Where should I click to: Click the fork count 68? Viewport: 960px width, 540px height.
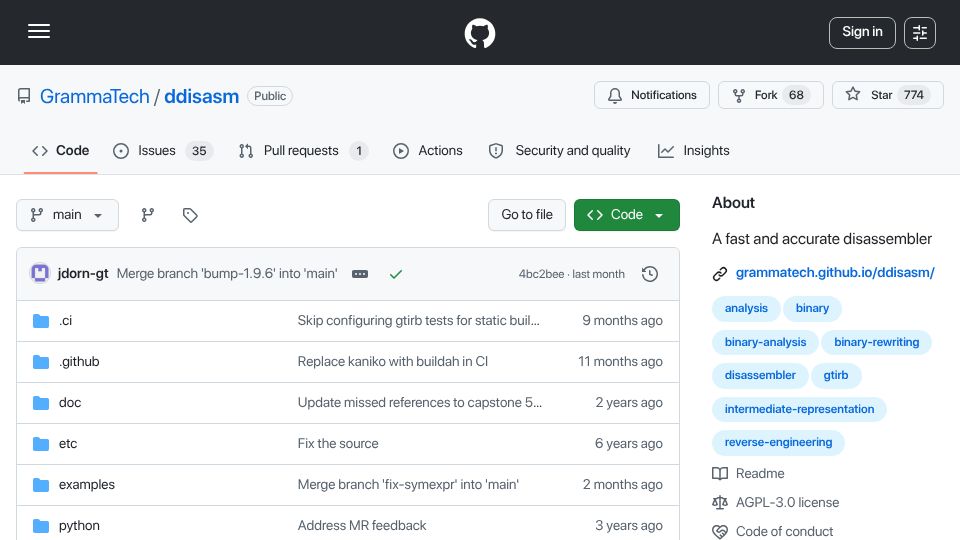click(x=796, y=95)
